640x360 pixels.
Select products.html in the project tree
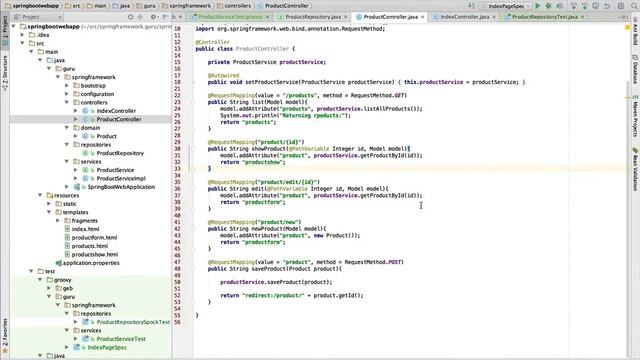click(x=90, y=246)
